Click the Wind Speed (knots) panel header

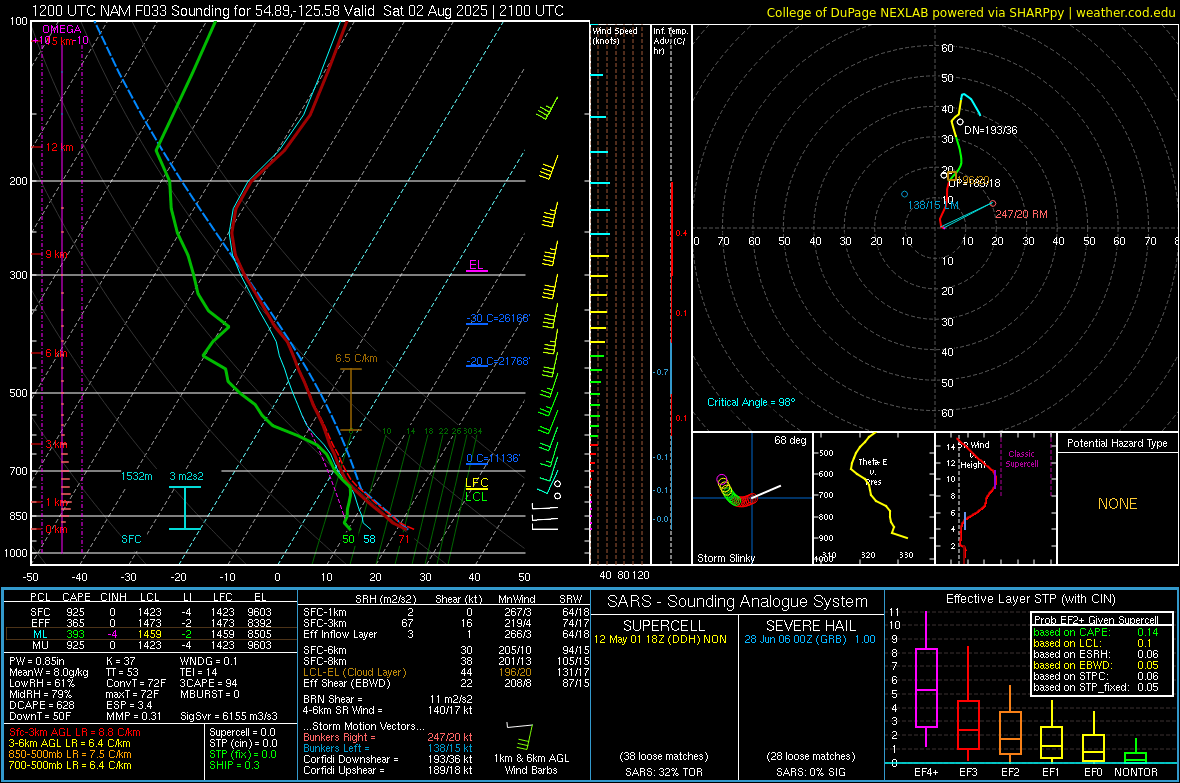(x=615, y=35)
